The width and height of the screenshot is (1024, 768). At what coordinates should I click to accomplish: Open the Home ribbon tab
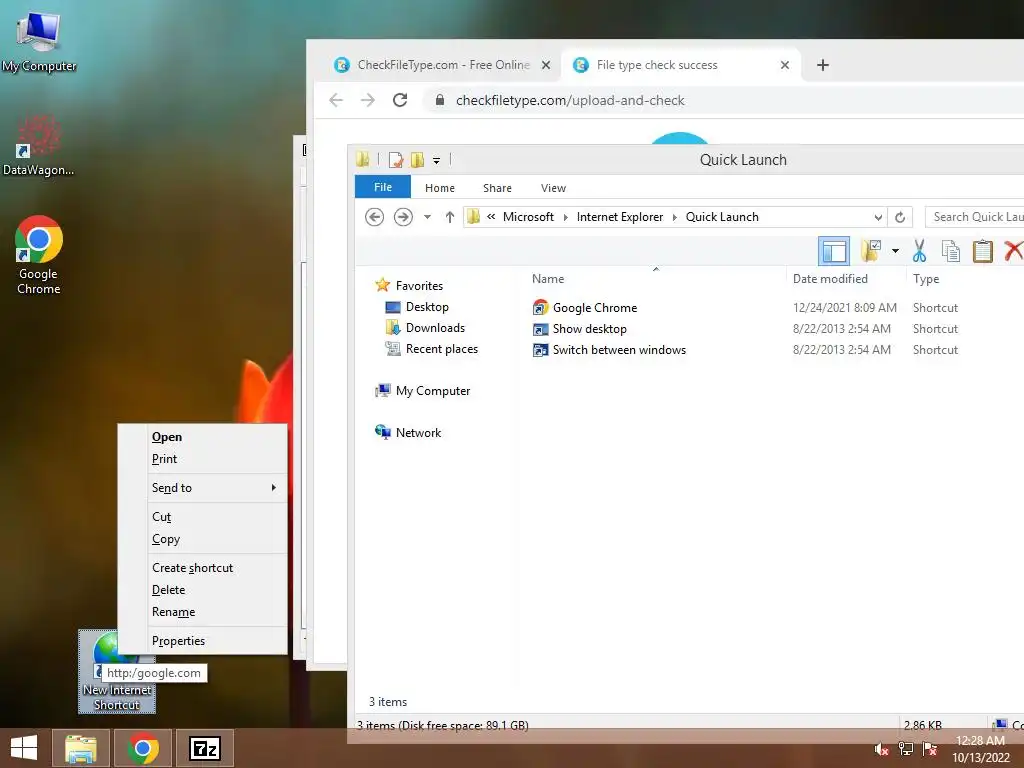[440, 188]
